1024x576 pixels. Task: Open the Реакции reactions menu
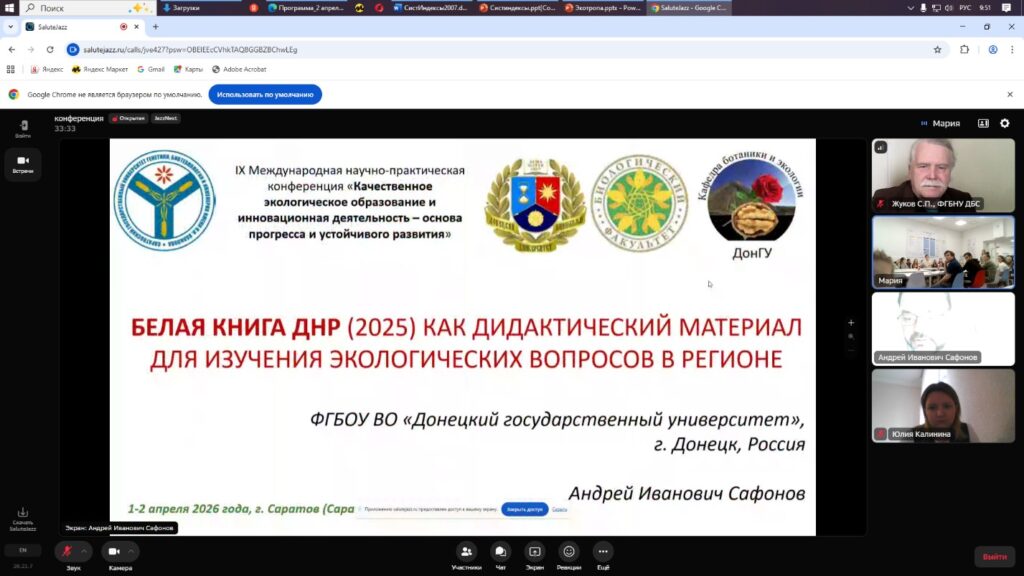click(568, 551)
